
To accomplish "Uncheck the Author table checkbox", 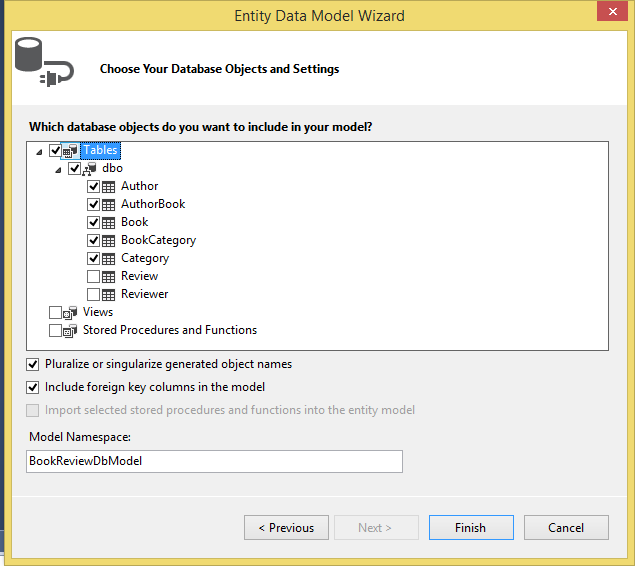I will click(93, 187).
